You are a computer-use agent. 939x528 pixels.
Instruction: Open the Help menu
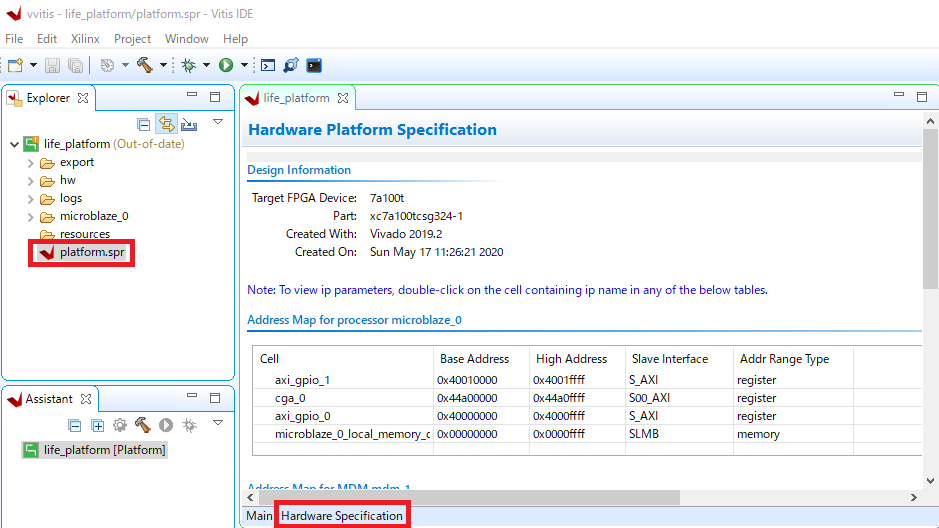pyautogui.click(x=235, y=39)
